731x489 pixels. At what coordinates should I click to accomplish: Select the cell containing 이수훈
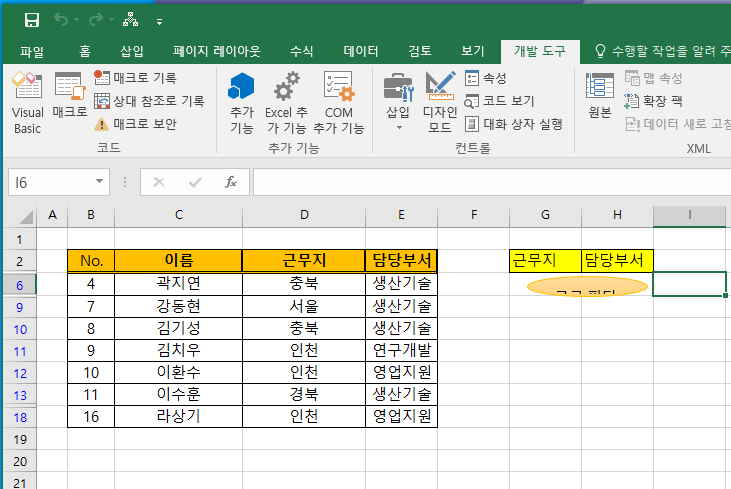point(179,395)
